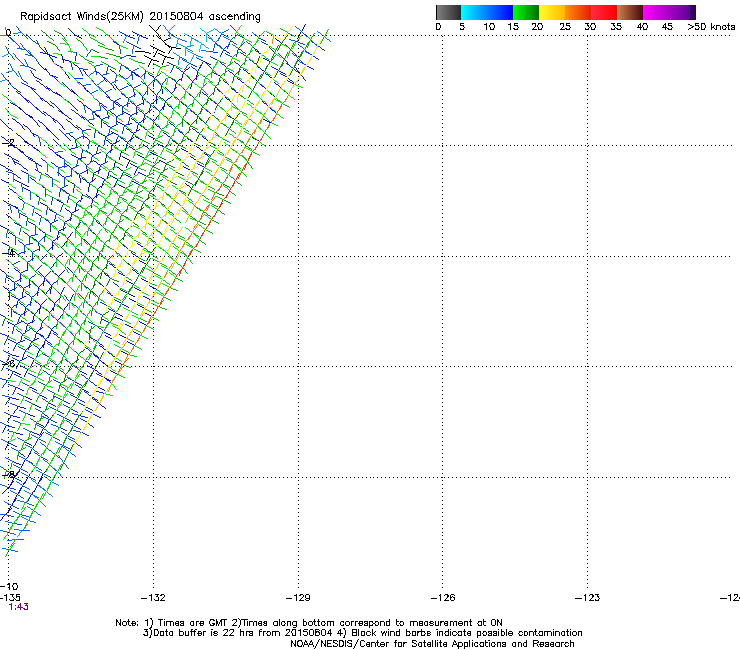This screenshot has height=650, width=740.
Task: Click the '-10' latitude axis label
Action: coord(9,587)
